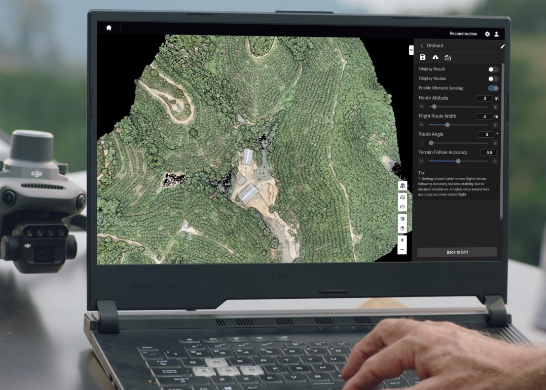Viewport: 546px width, 390px height.
Task: Click the Route Angle slider handle
Action: coord(431,143)
